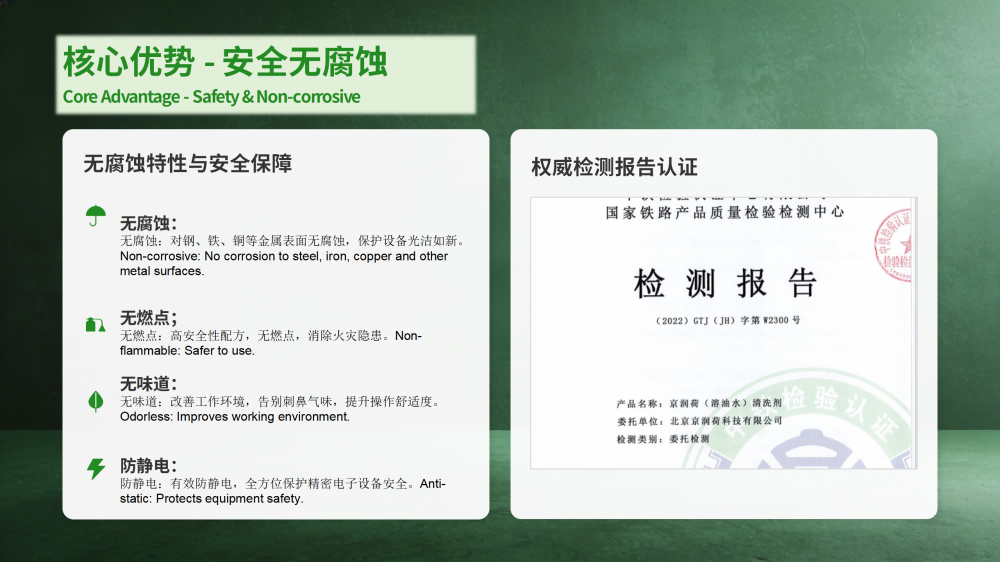1000x562 pixels.
Task: Click the fuel can icon beside 无燃点
Action: 95,325
